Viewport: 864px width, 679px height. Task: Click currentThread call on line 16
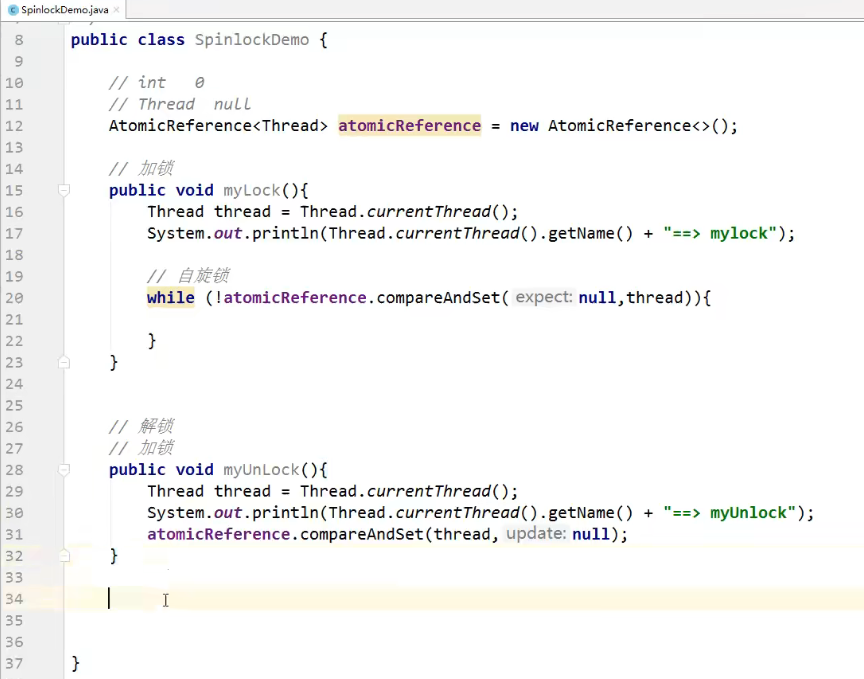(x=429, y=212)
